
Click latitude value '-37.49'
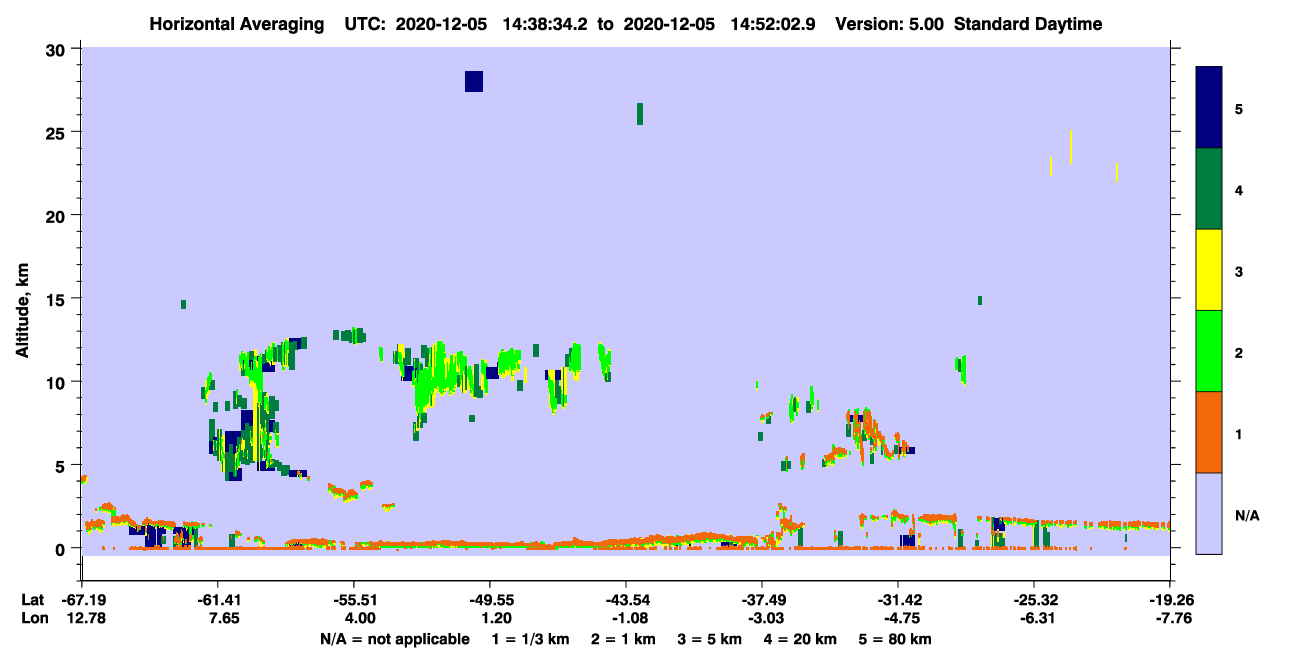click(x=762, y=600)
